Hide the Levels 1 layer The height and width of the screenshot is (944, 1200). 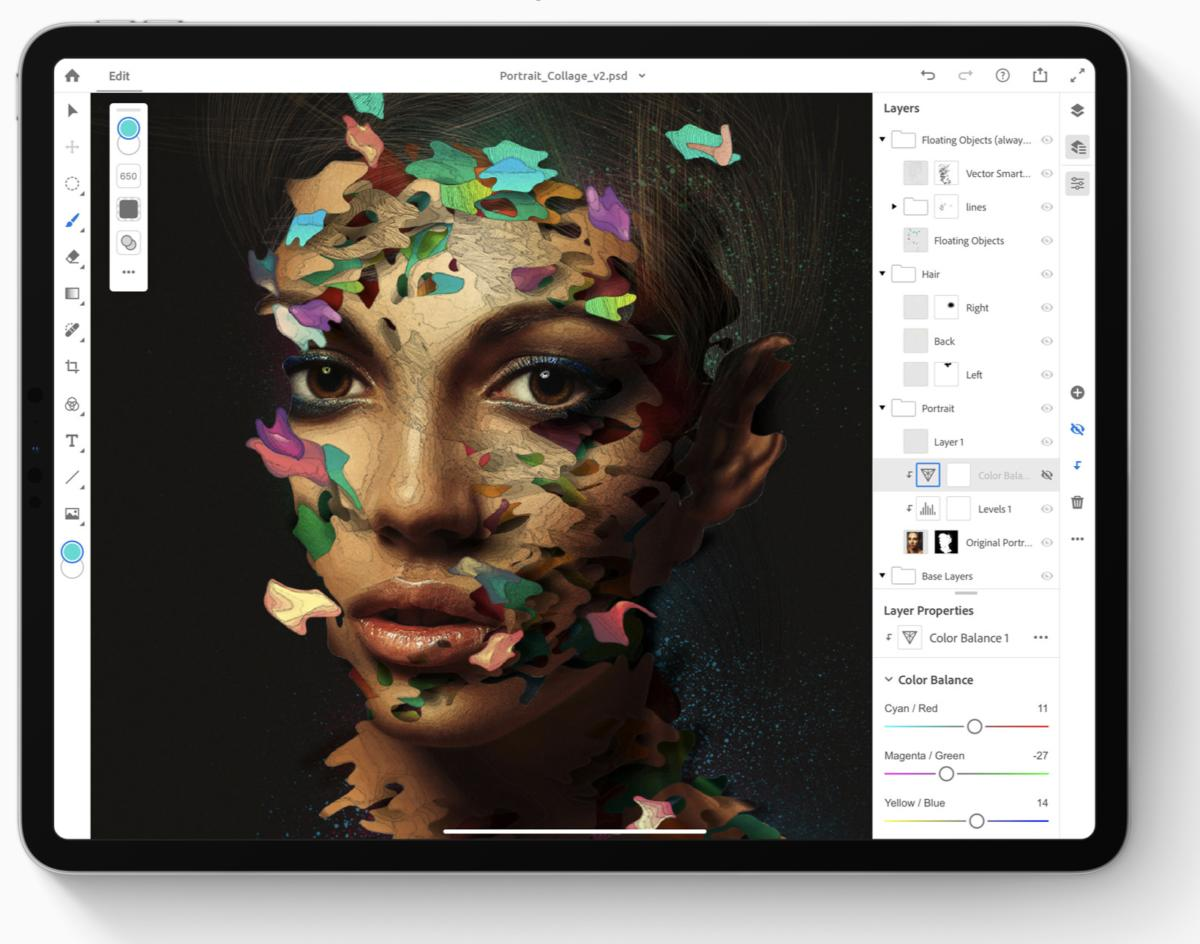tap(1047, 509)
